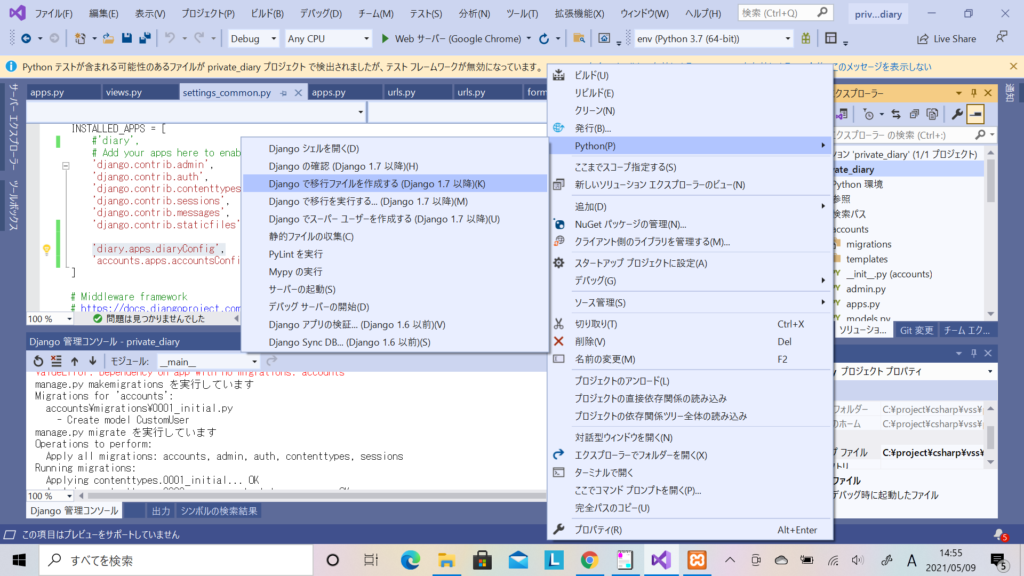Choose ビルド(U) in the context menu
The height and width of the screenshot is (576, 1024).
point(690,75)
